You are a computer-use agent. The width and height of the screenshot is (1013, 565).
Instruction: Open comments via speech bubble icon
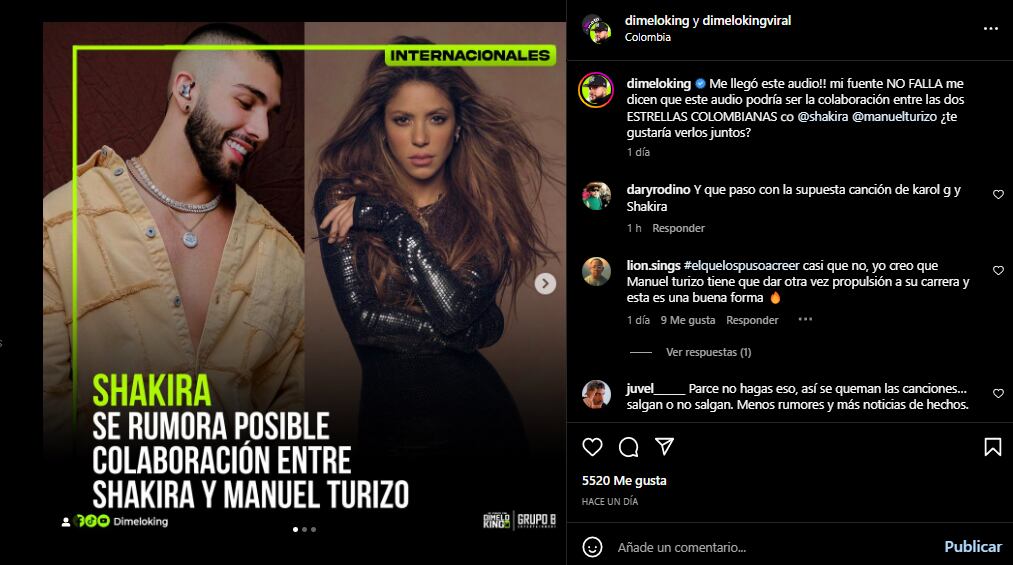click(628, 447)
